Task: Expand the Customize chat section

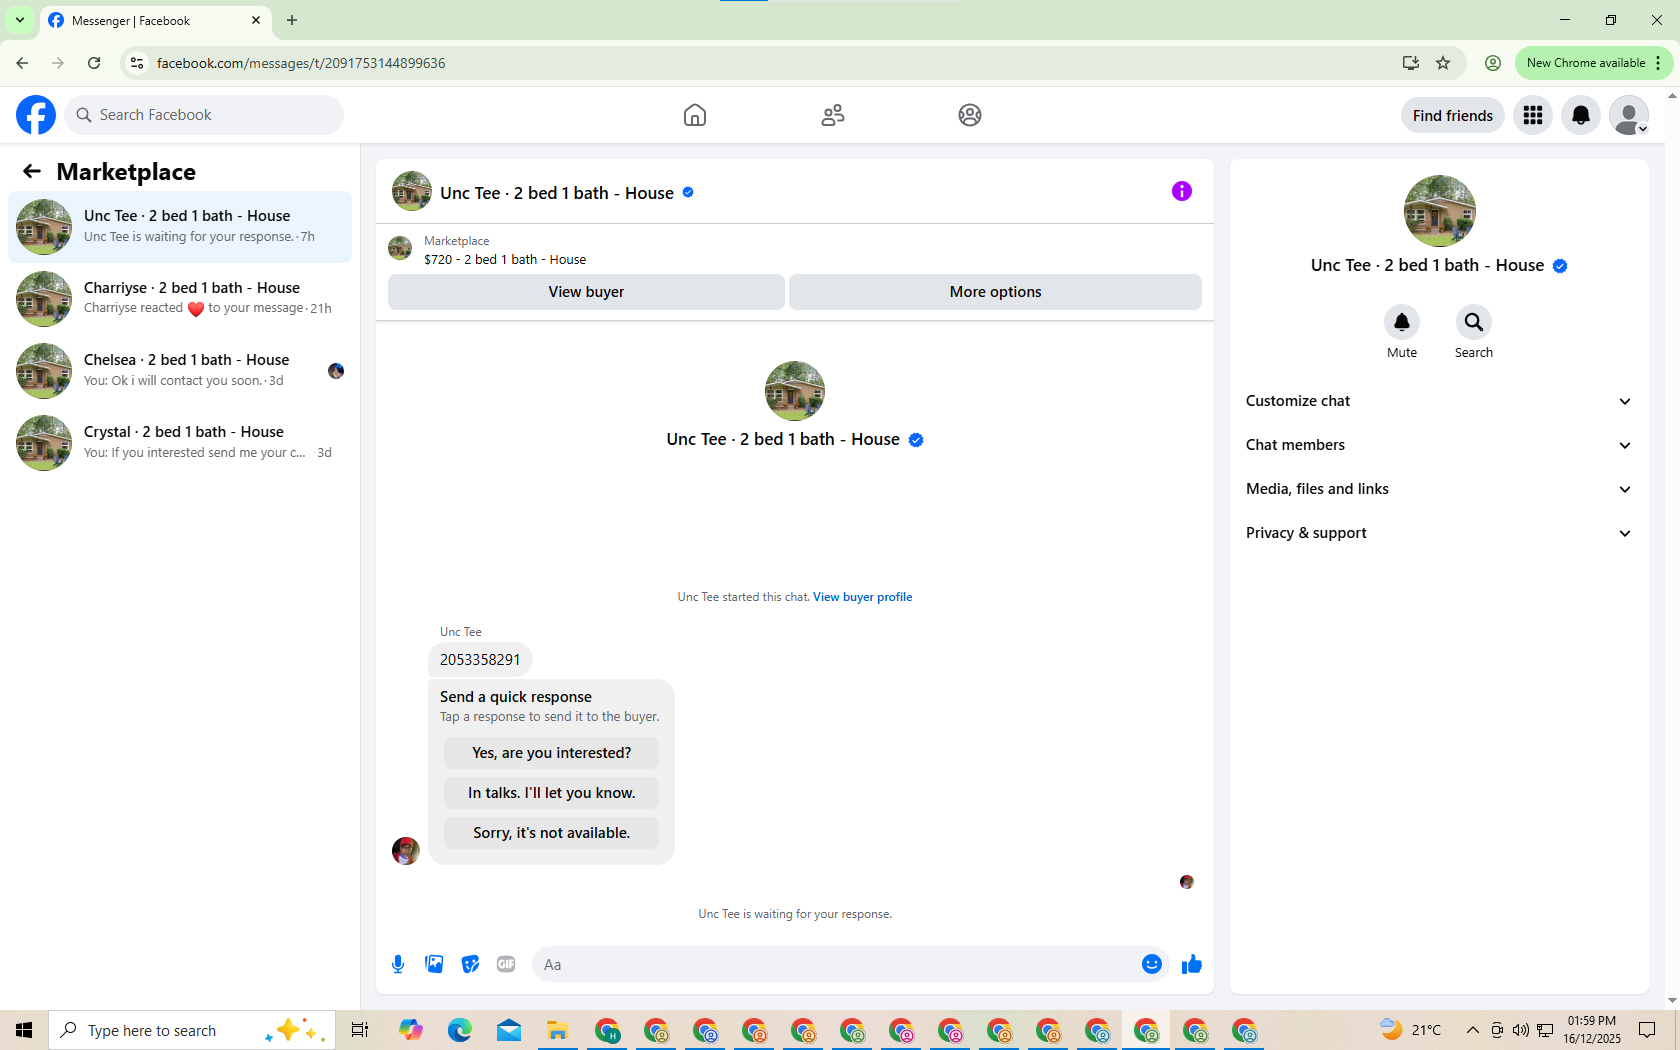Action: click(1439, 401)
